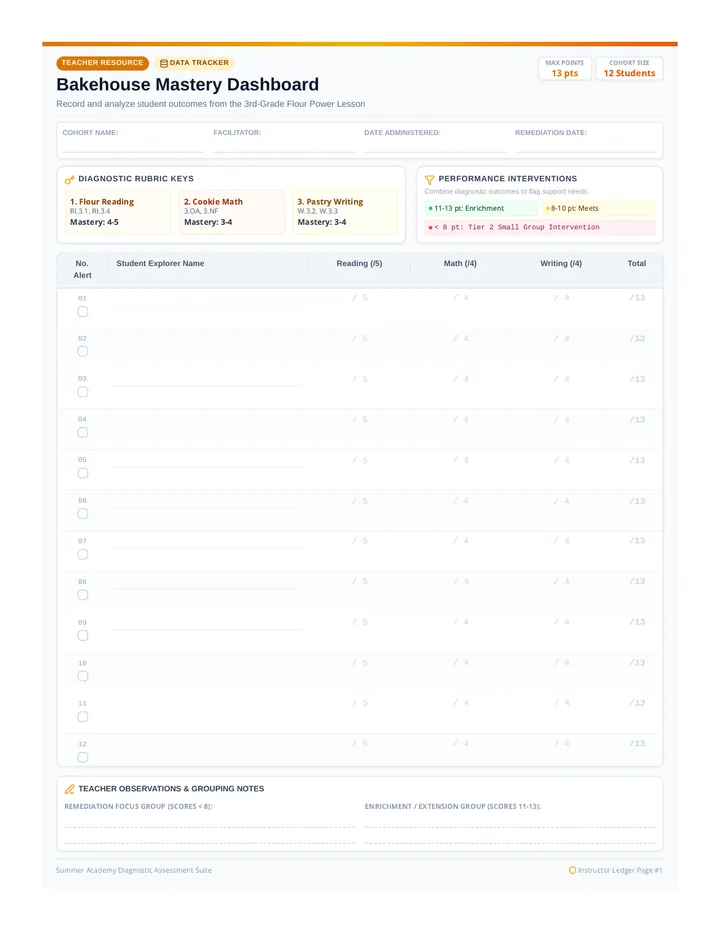720x932 pixels.
Task: Click the red Tier 2 Small Group Intervention tag
Action: pyautogui.click(x=540, y=227)
